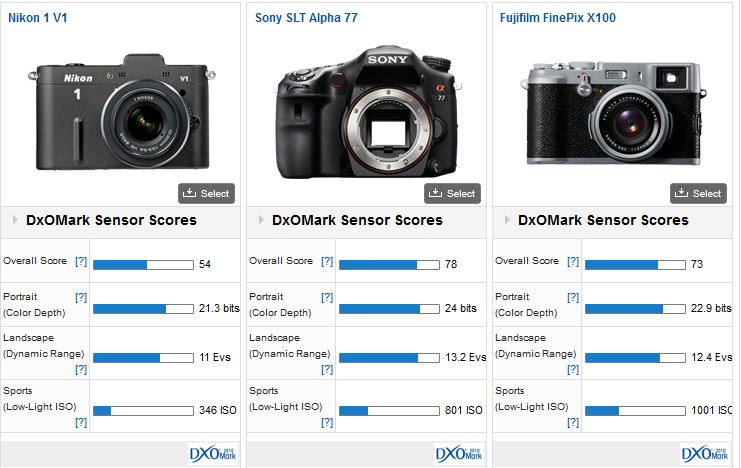Click Sony dynamic range bar 13.2 Evs

pyautogui.click(x=389, y=358)
